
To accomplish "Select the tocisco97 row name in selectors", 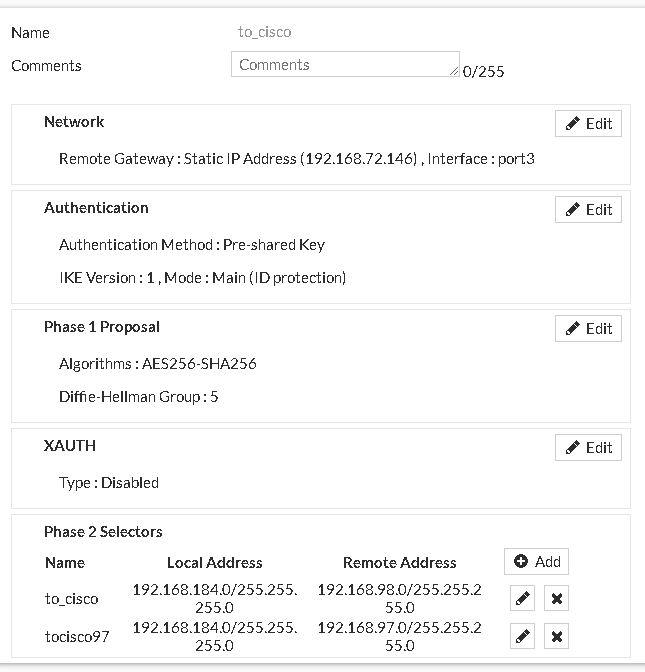I will tap(76, 636).
